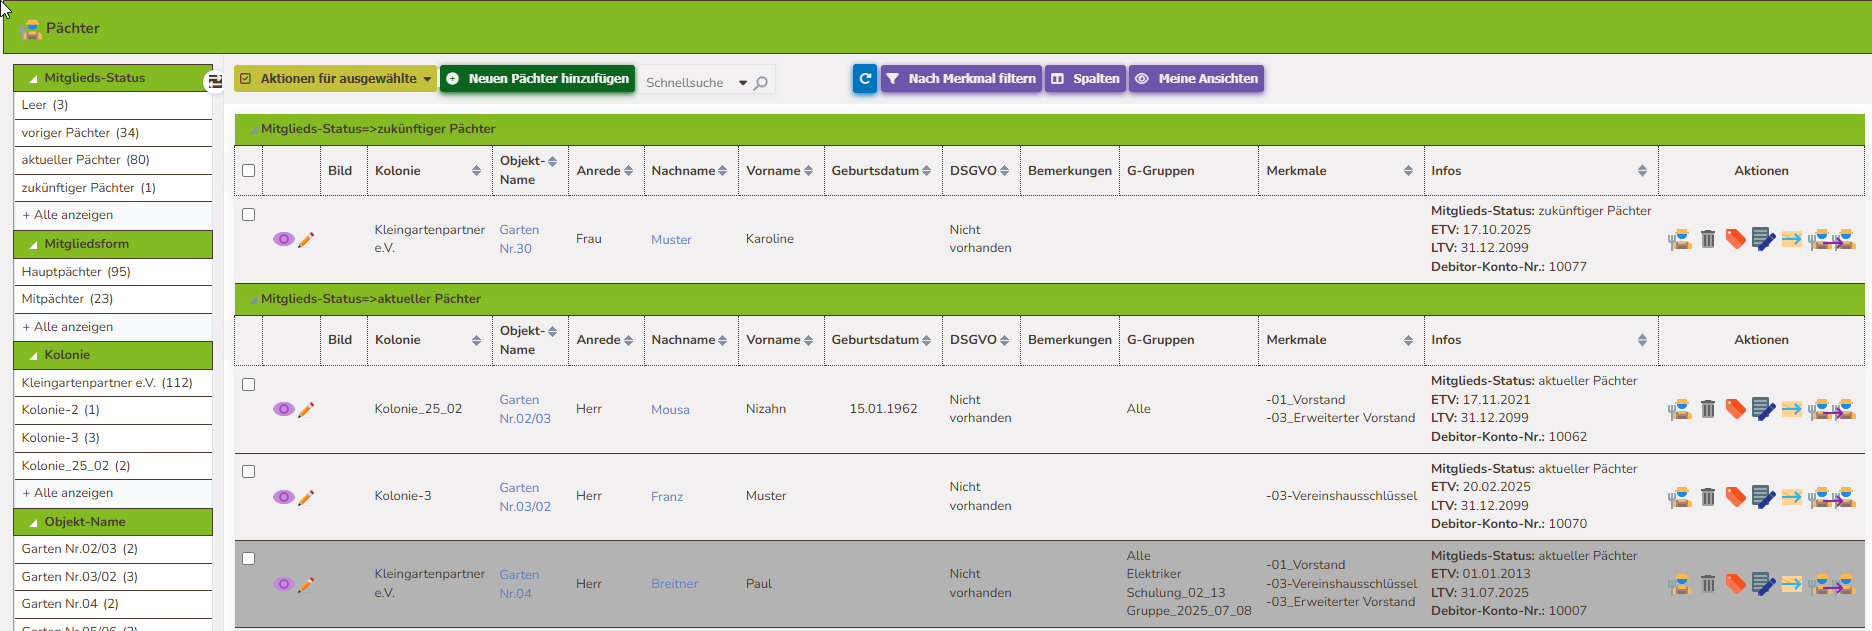Screen dimensions: 1872x631
Task: Click the double-farmer transfer icon for Nizahn Mousa
Action: pos(1833,409)
